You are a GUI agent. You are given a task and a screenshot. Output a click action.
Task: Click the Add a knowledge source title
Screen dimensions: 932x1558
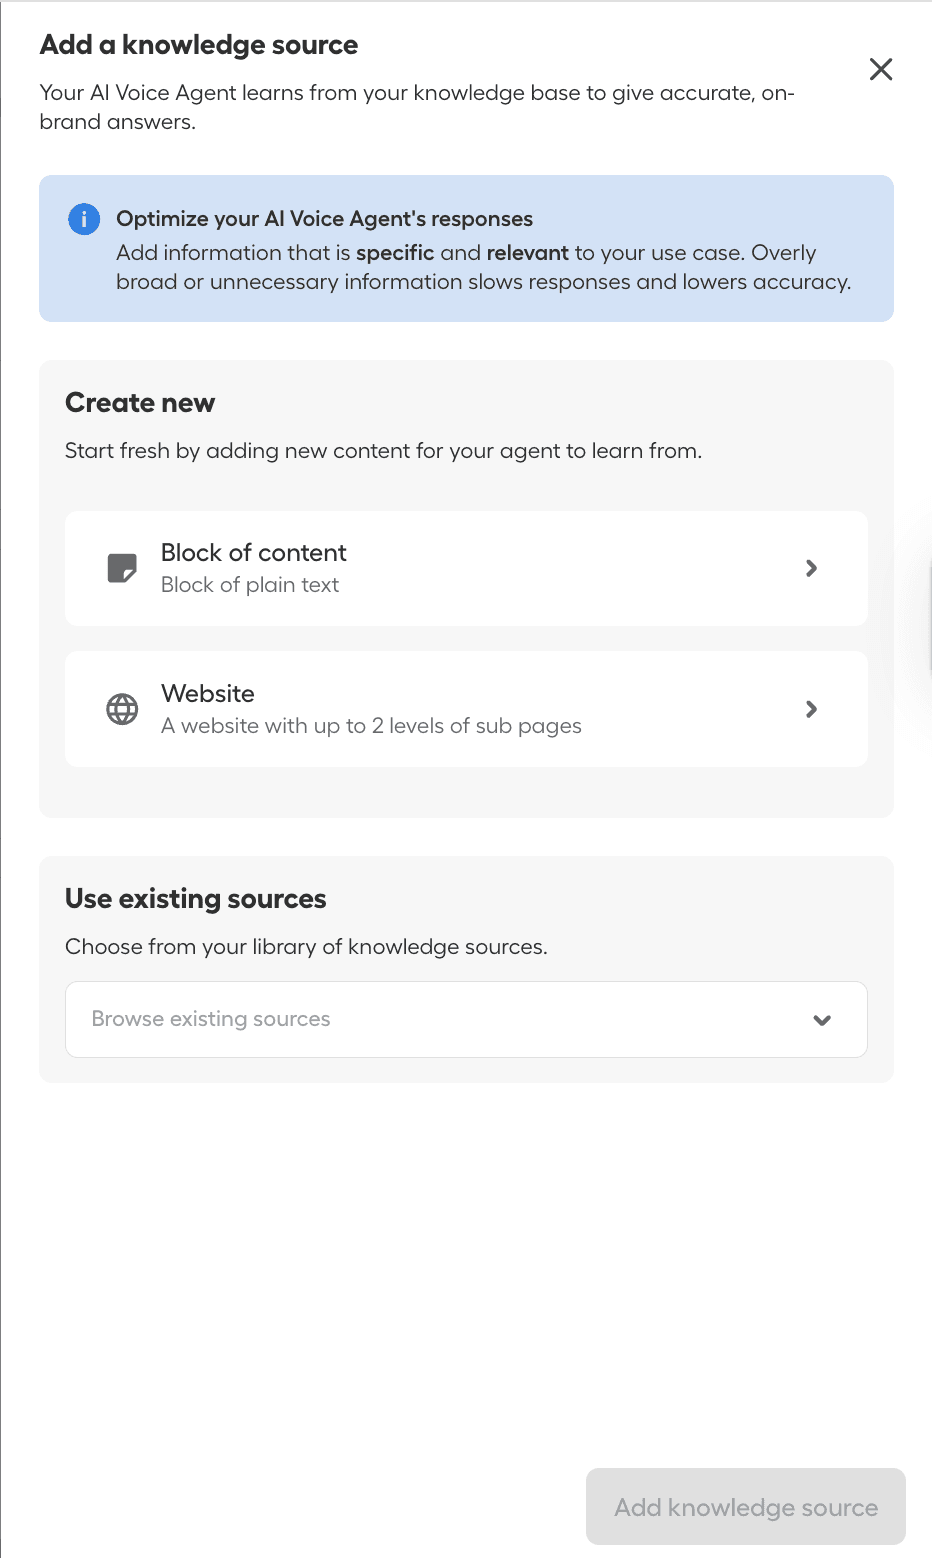[x=198, y=45]
